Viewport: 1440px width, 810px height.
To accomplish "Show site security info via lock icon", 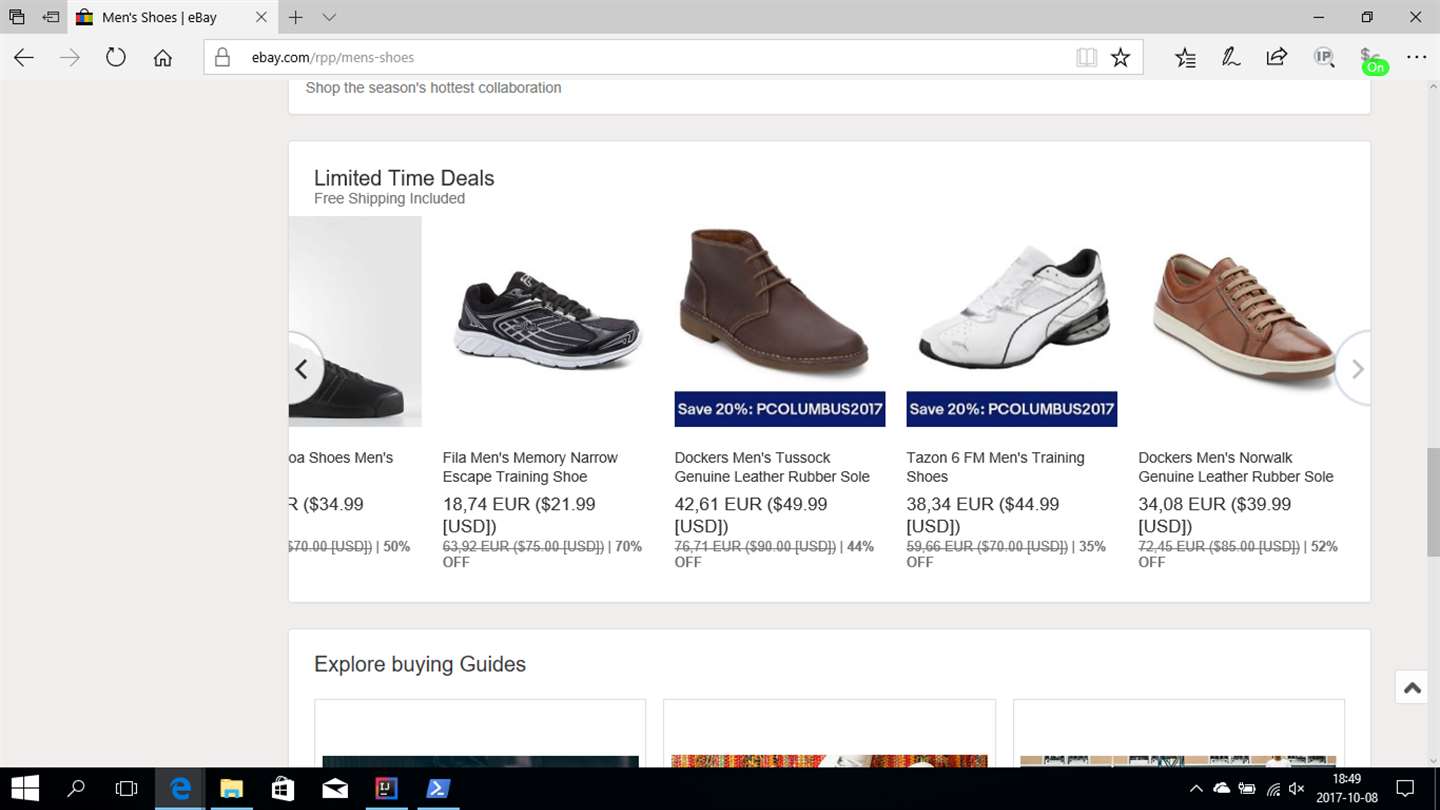I will click(223, 58).
